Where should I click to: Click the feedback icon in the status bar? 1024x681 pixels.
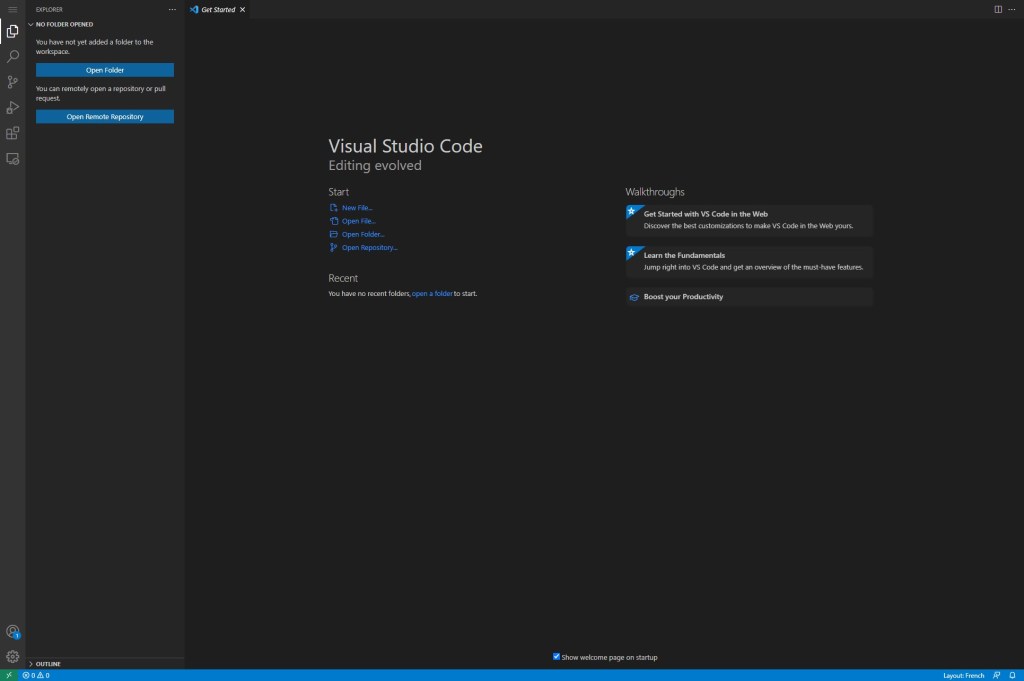(x=997, y=675)
